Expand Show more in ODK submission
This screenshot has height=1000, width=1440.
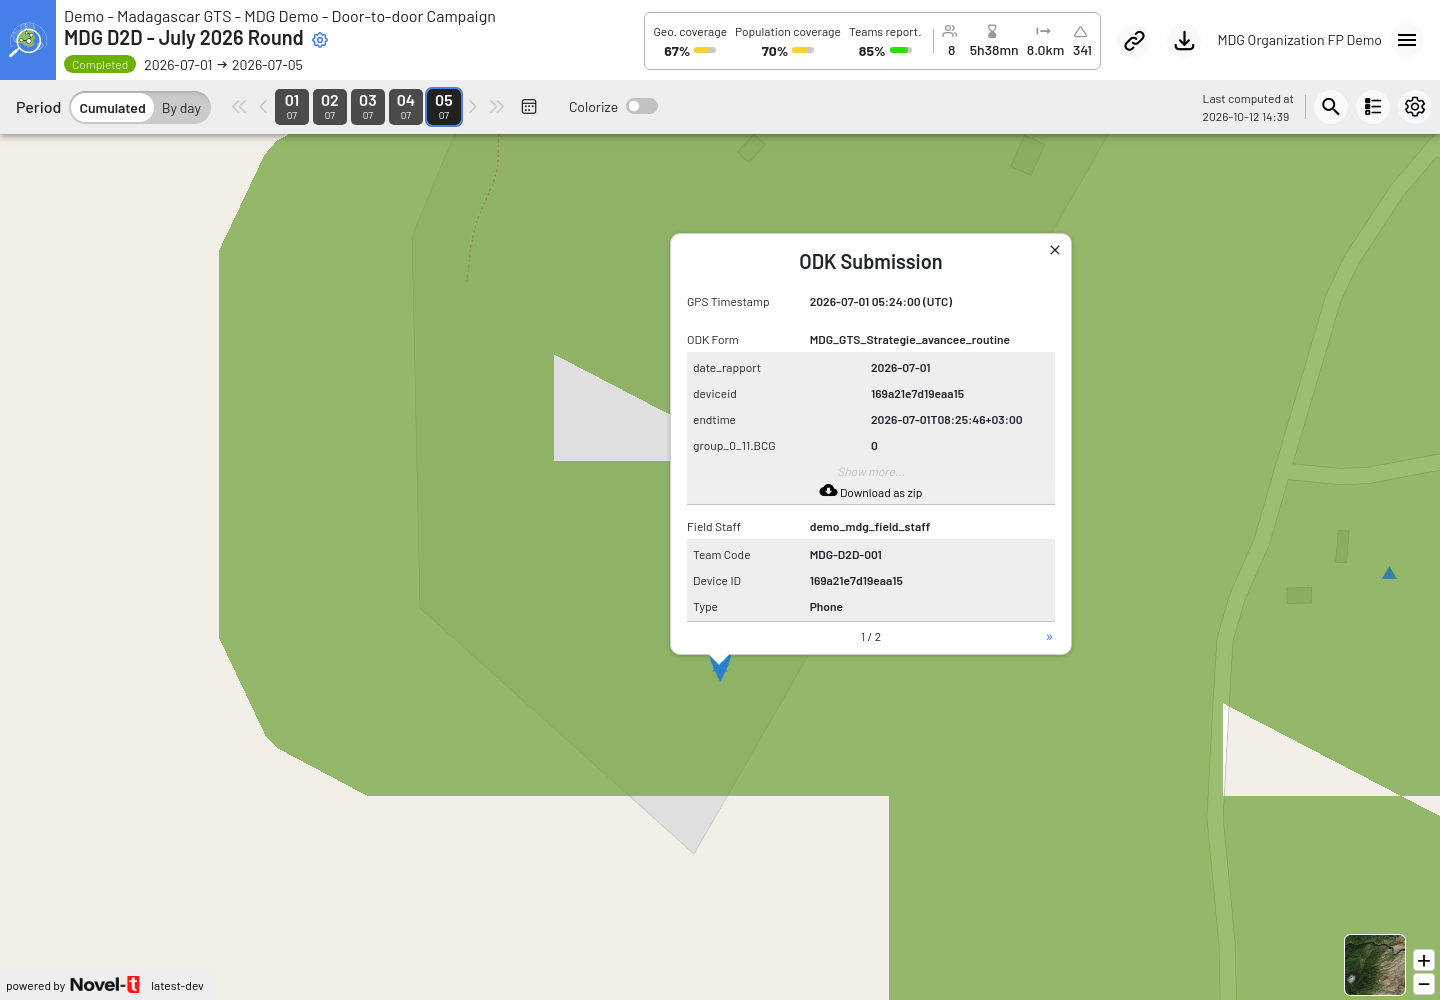870,472
